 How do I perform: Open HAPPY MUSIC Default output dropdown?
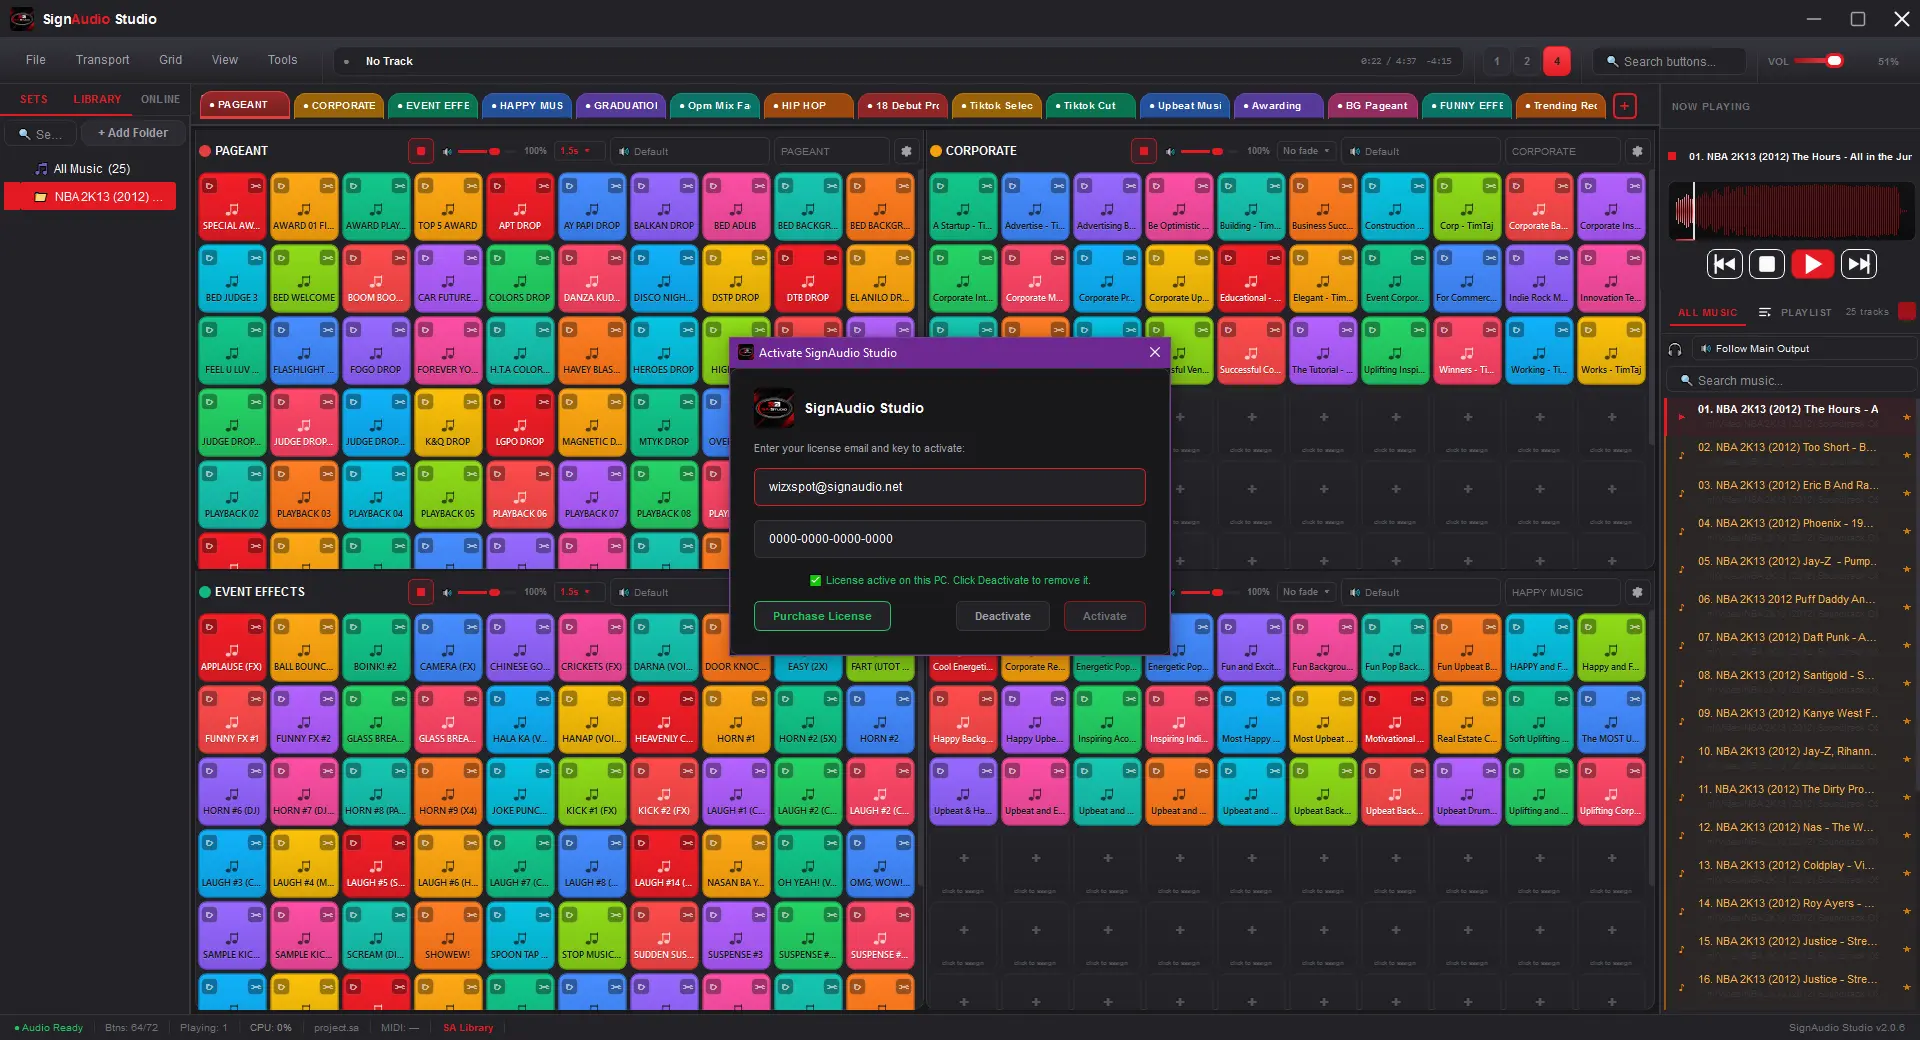pyautogui.click(x=1420, y=592)
